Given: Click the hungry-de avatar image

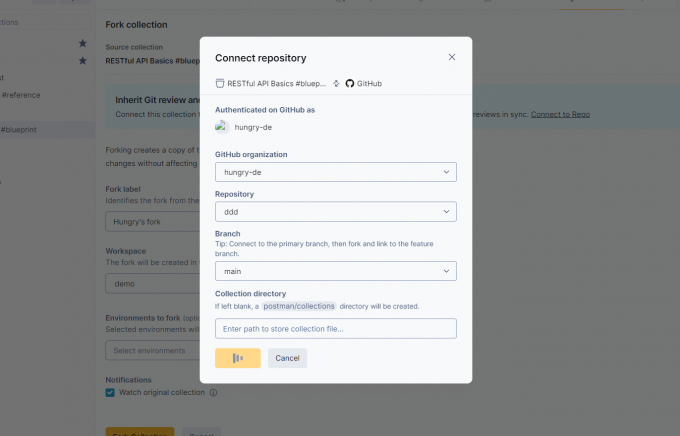Looking at the screenshot, I should 222,127.
